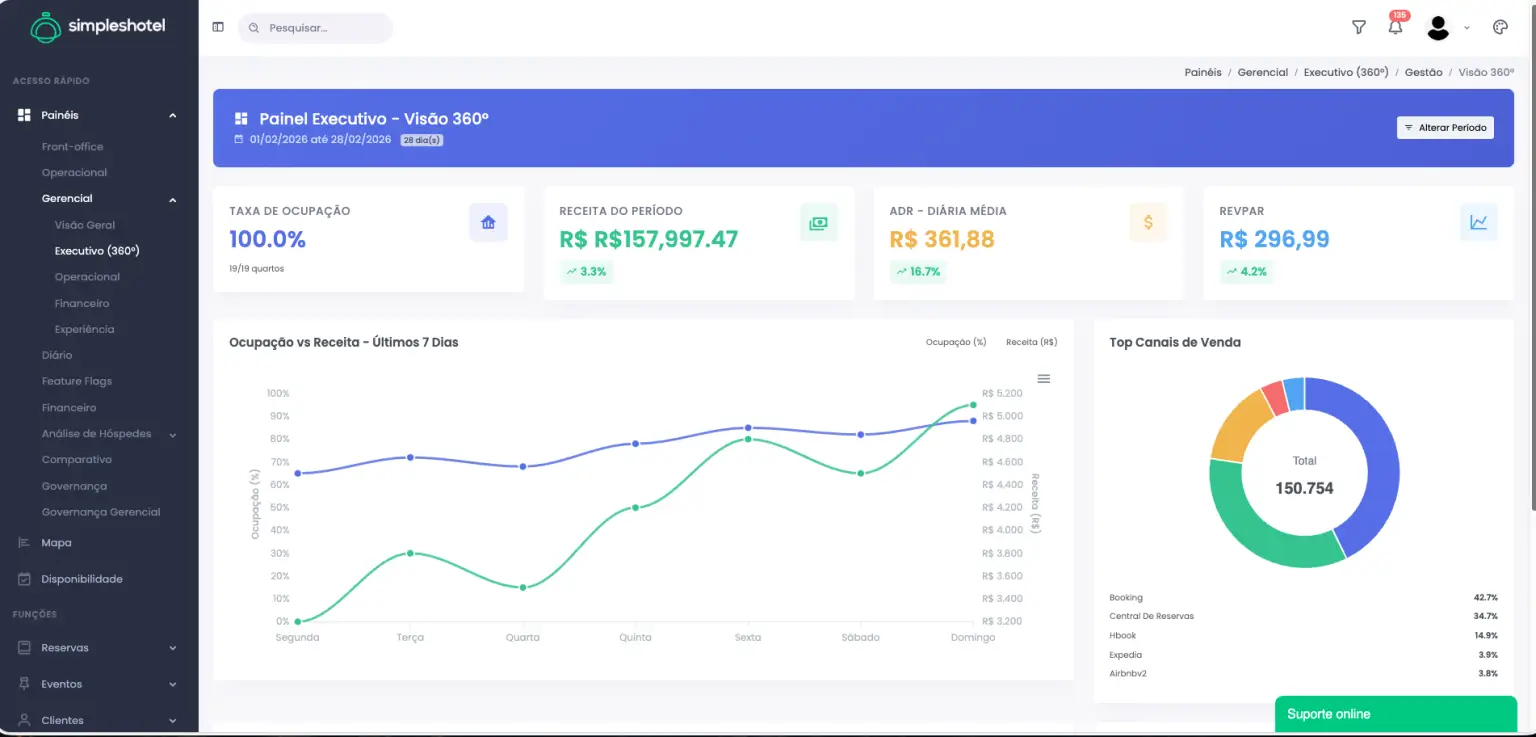
Task: Click the Pesquisar search field
Action: click(315, 27)
